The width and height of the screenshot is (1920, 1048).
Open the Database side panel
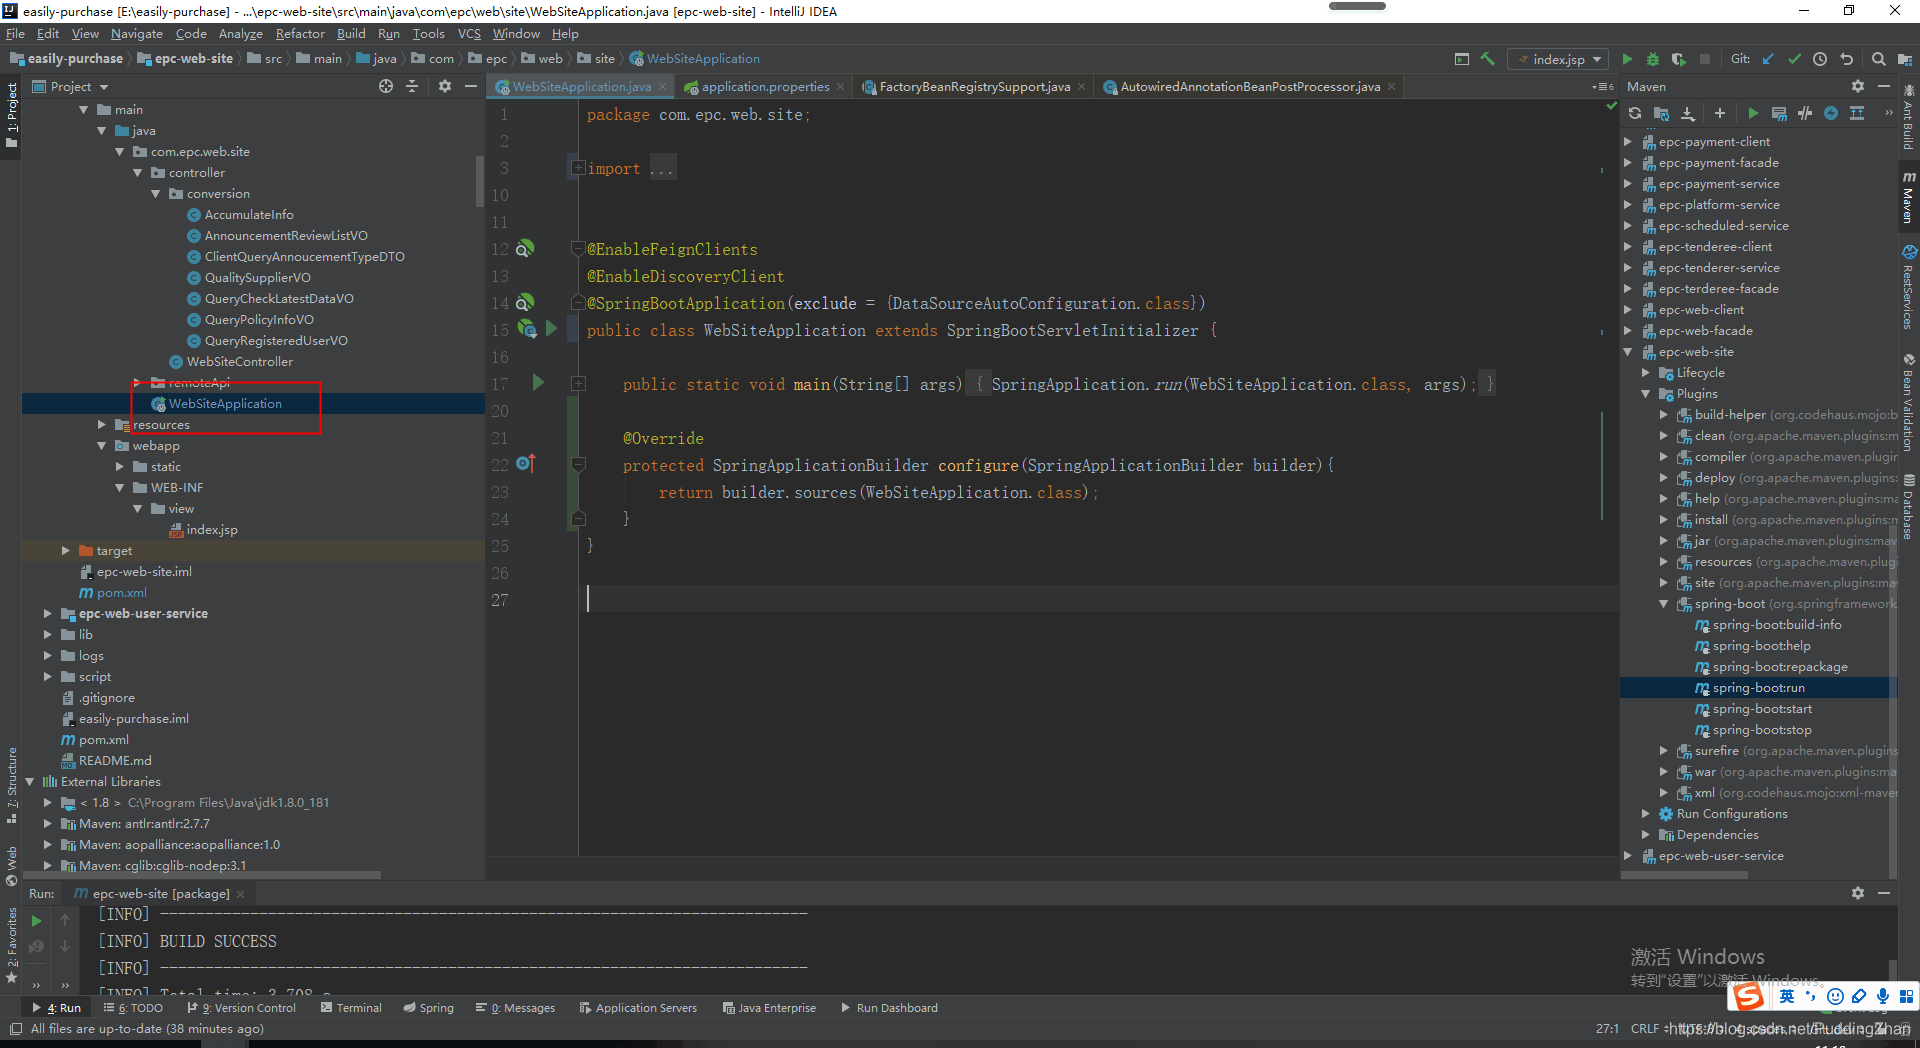1908,507
